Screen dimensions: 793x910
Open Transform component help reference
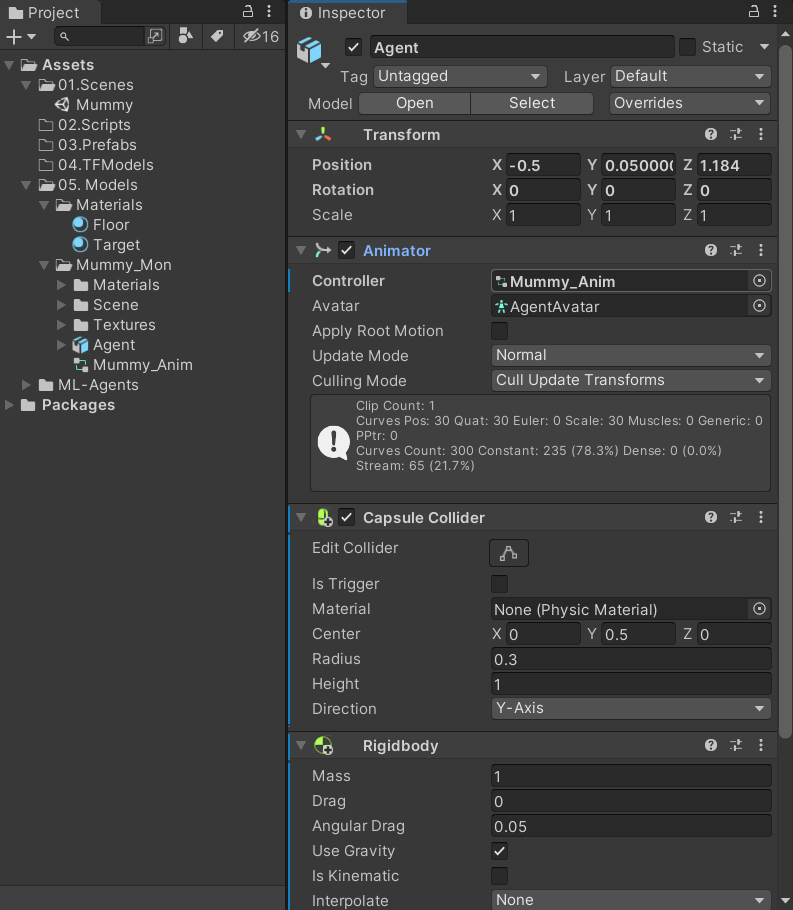[x=711, y=135]
